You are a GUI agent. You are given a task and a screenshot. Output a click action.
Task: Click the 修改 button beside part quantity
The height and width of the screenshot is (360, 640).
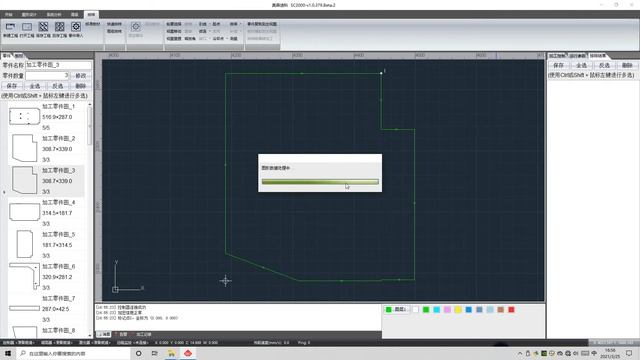[81, 76]
